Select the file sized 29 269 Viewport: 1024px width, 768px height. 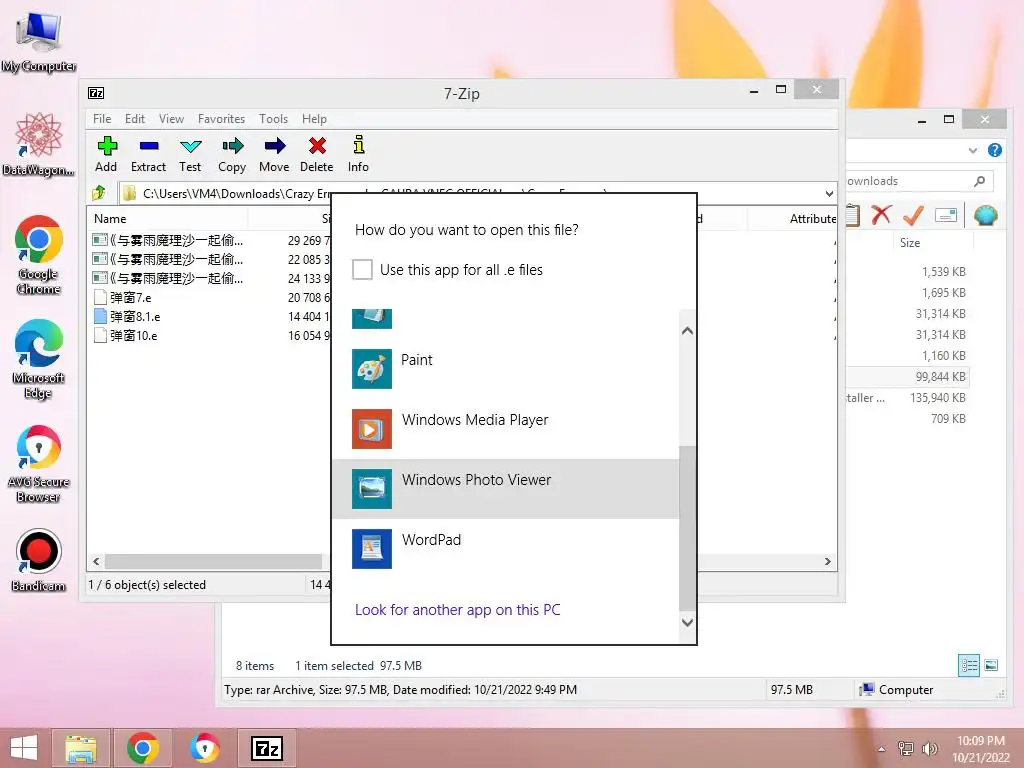tap(211, 240)
